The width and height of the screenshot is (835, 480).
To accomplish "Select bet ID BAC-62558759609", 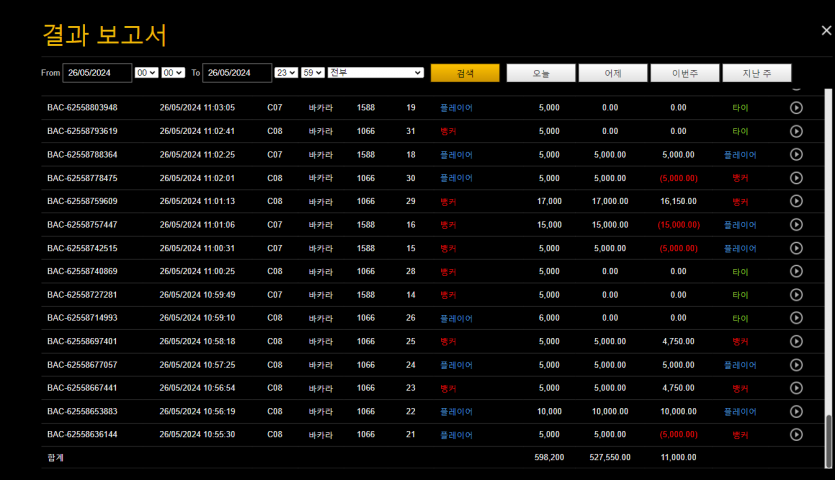I will pos(82,201).
